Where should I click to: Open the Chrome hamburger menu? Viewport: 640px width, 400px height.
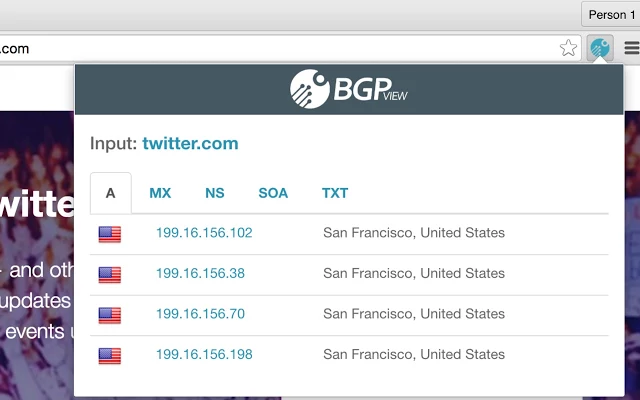(631, 47)
